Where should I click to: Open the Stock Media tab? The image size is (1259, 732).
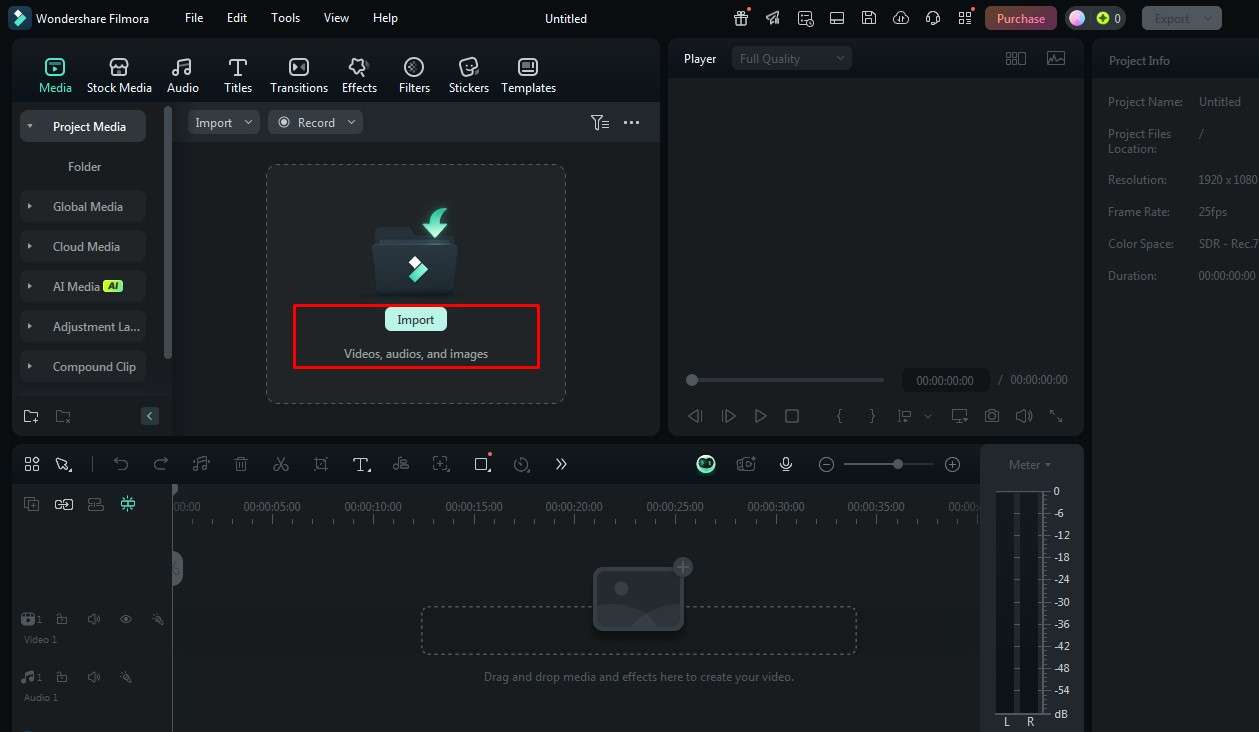[x=119, y=76]
